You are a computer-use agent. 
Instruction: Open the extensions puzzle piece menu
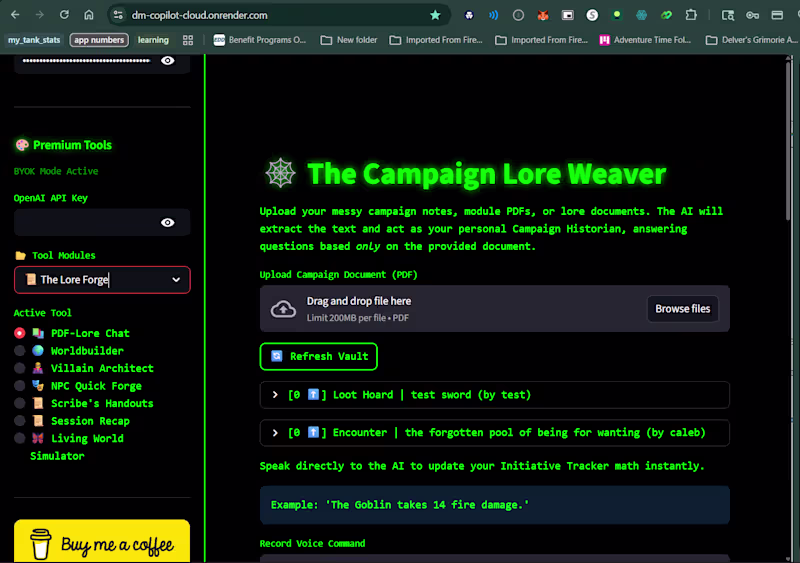click(691, 15)
